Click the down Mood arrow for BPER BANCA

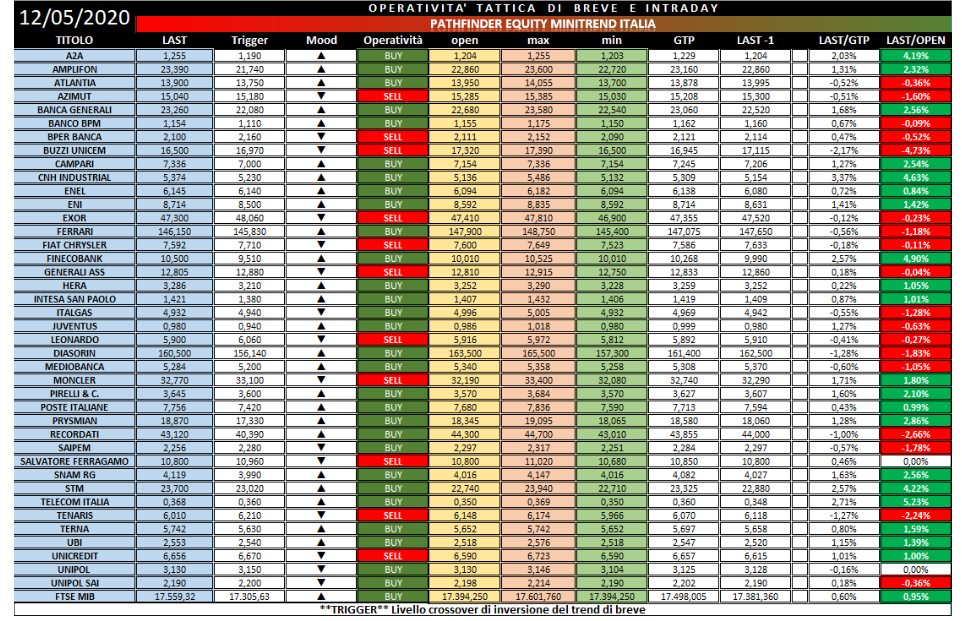point(321,137)
